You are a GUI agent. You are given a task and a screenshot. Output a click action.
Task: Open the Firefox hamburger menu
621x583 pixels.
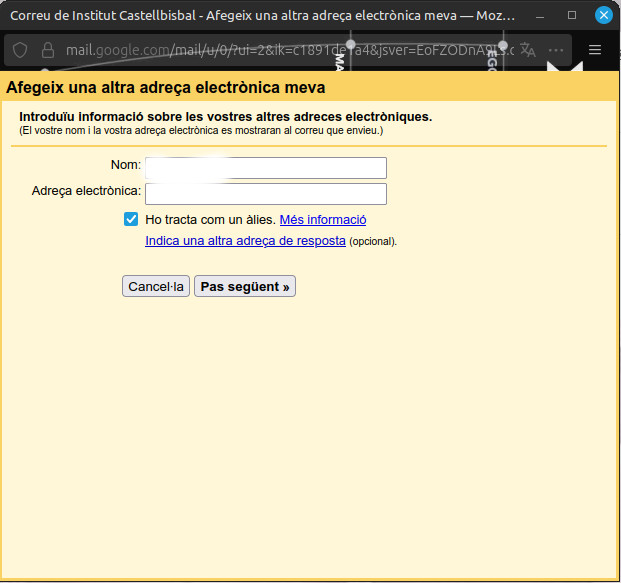[x=595, y=50]
